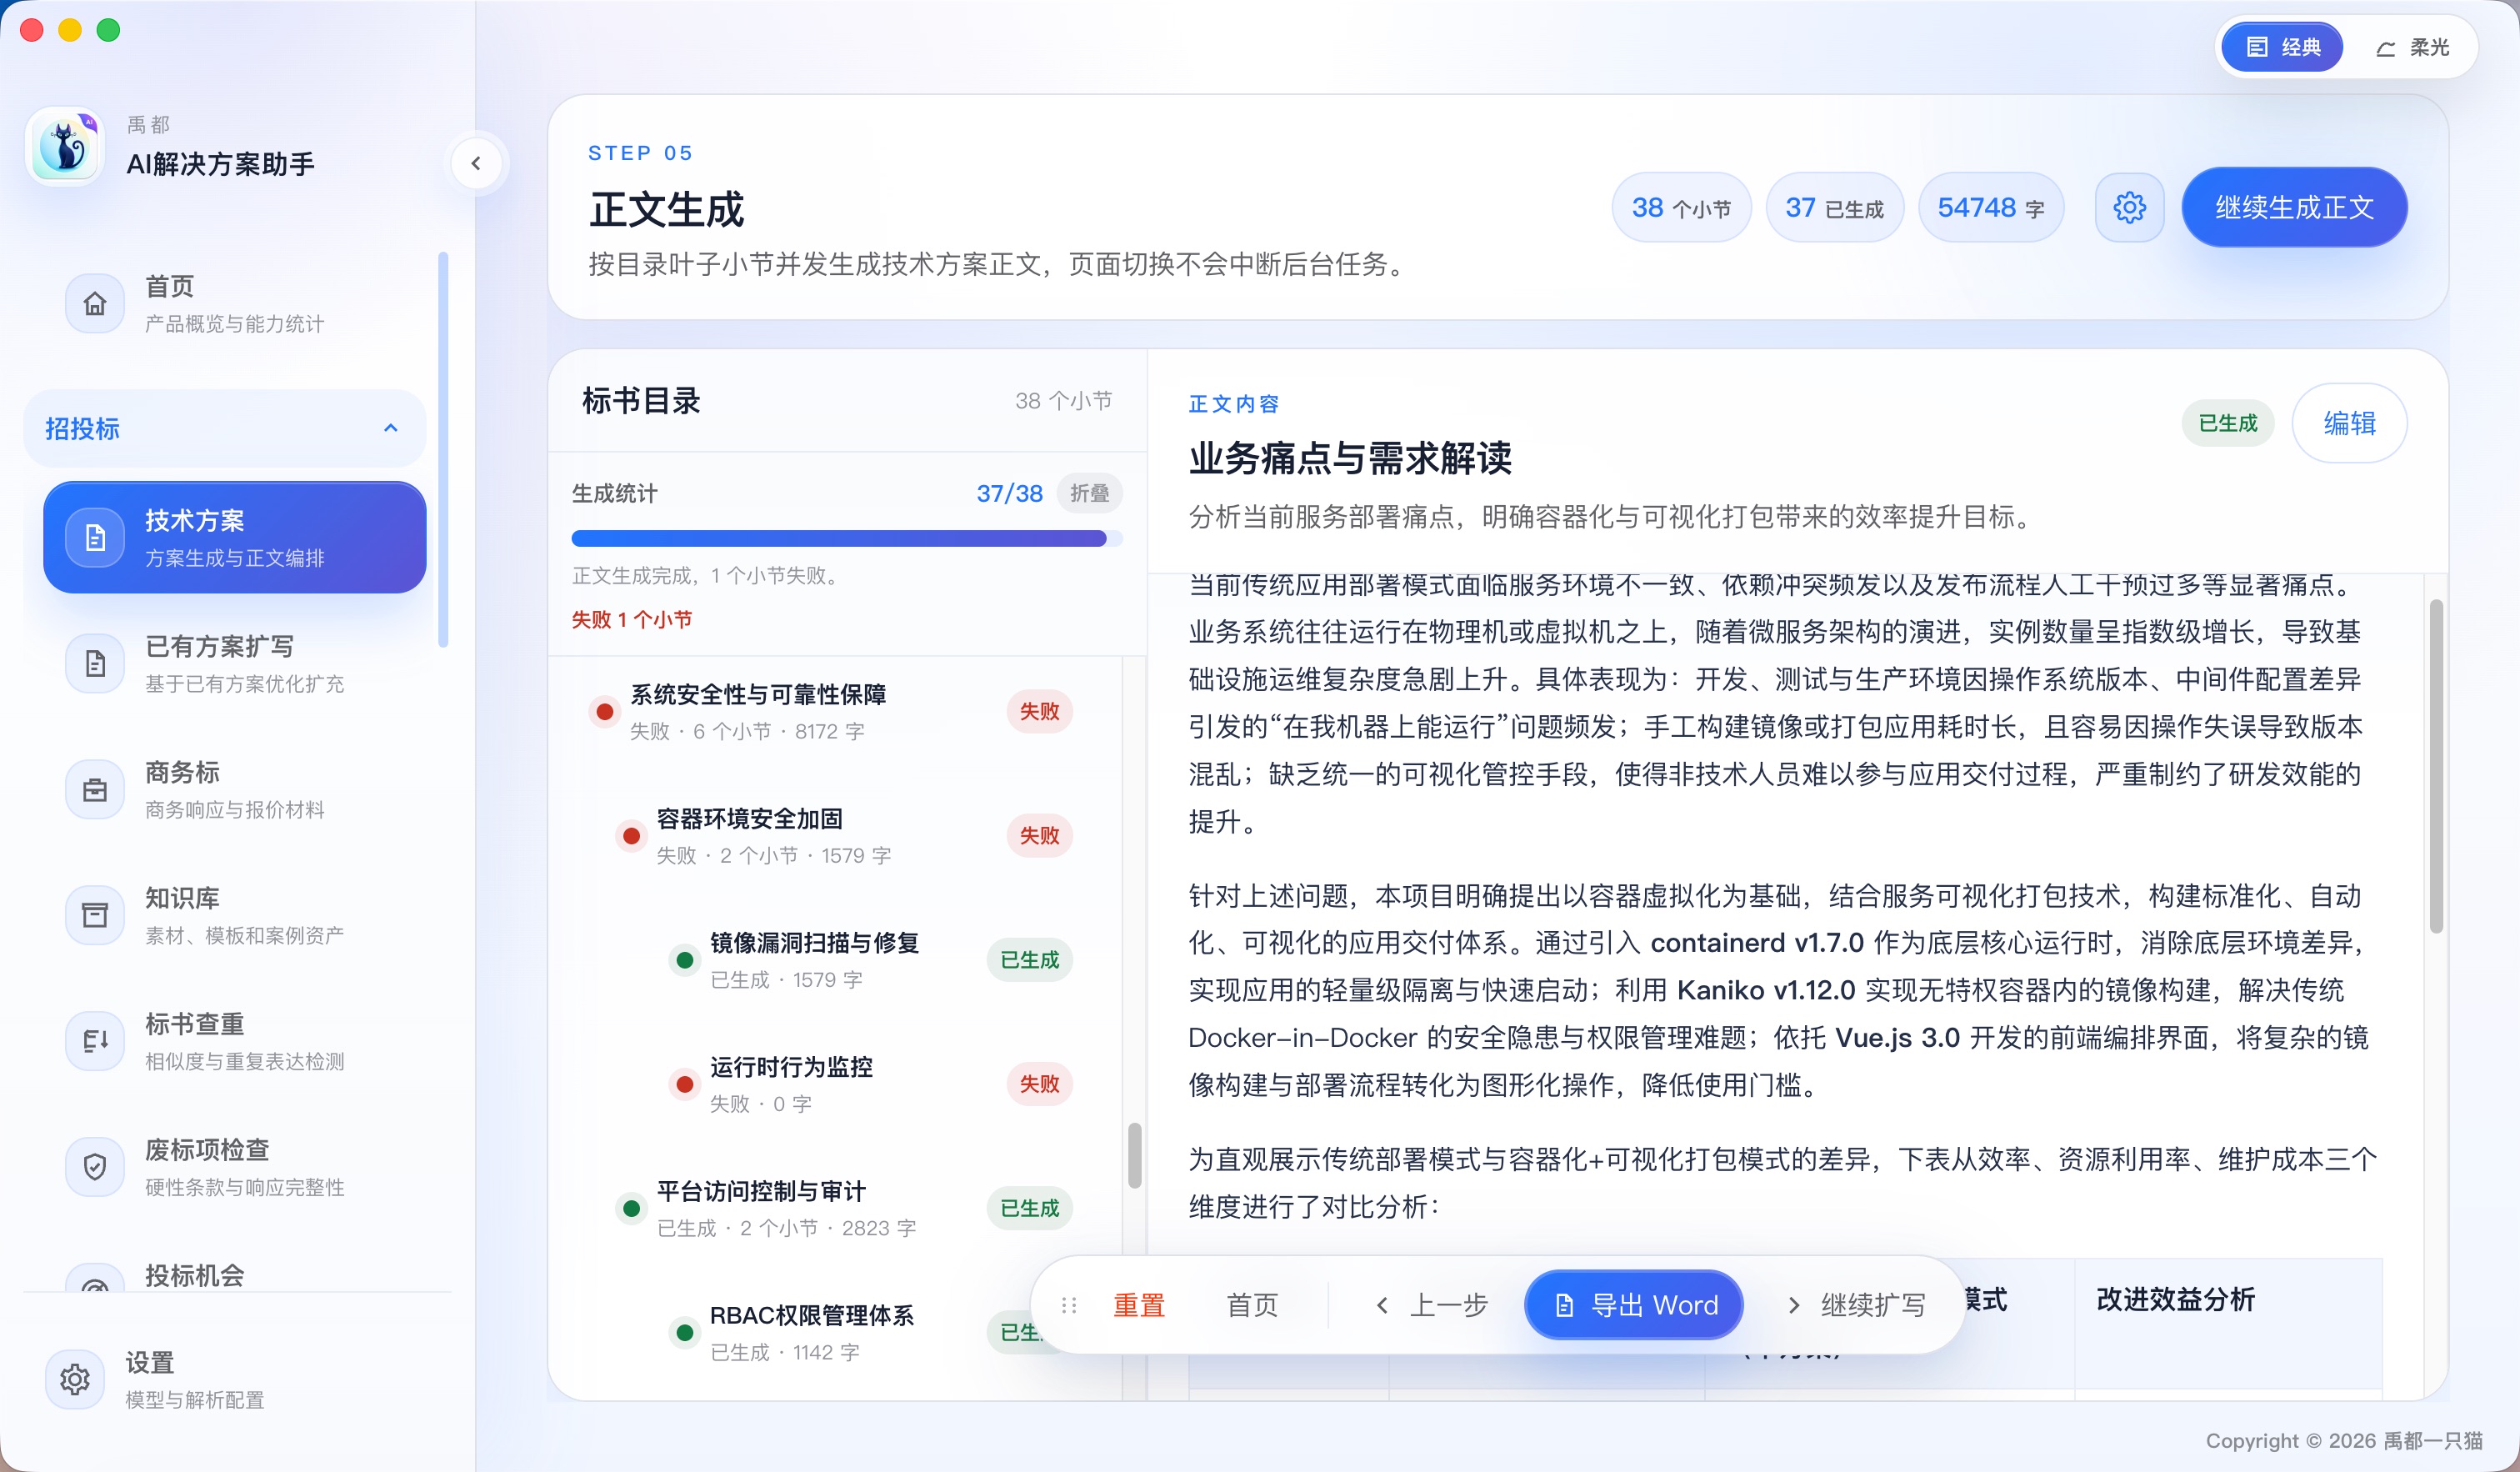2520x1472 pixels.
Task: Click the 已生成 status badge beside 编辑
Action: (2227, 423)
